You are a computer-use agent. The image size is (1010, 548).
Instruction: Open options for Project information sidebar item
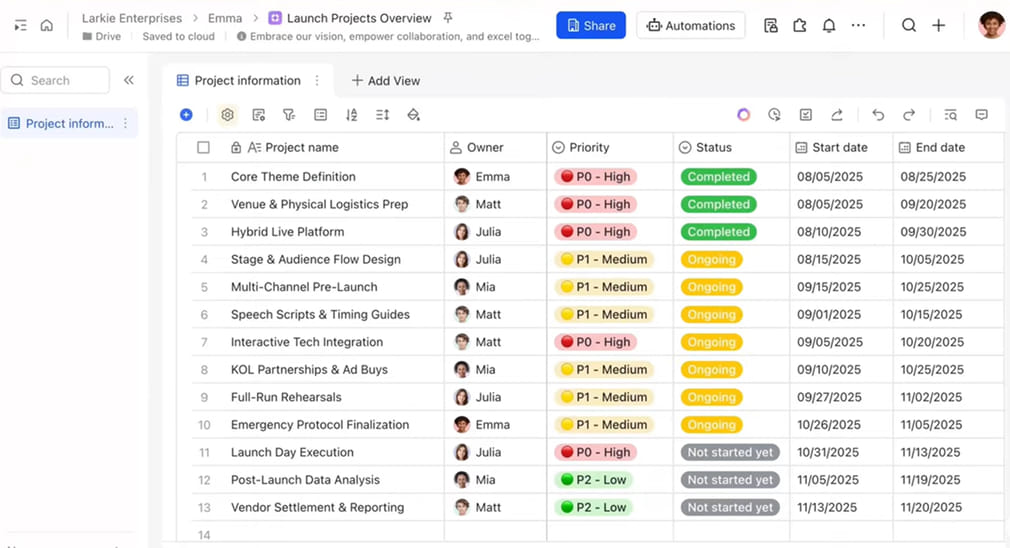tap(126, 124)
